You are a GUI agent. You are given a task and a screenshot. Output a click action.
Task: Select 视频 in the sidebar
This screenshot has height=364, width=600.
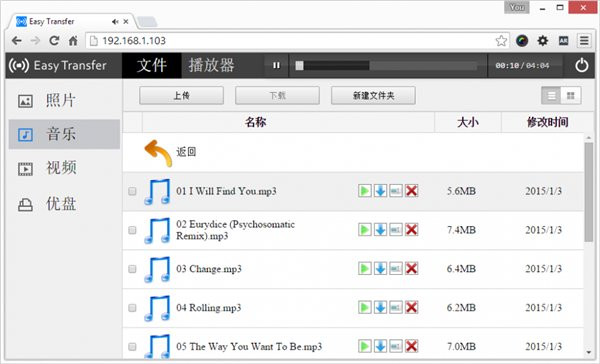pyautogui.click(x=64, y=168)
